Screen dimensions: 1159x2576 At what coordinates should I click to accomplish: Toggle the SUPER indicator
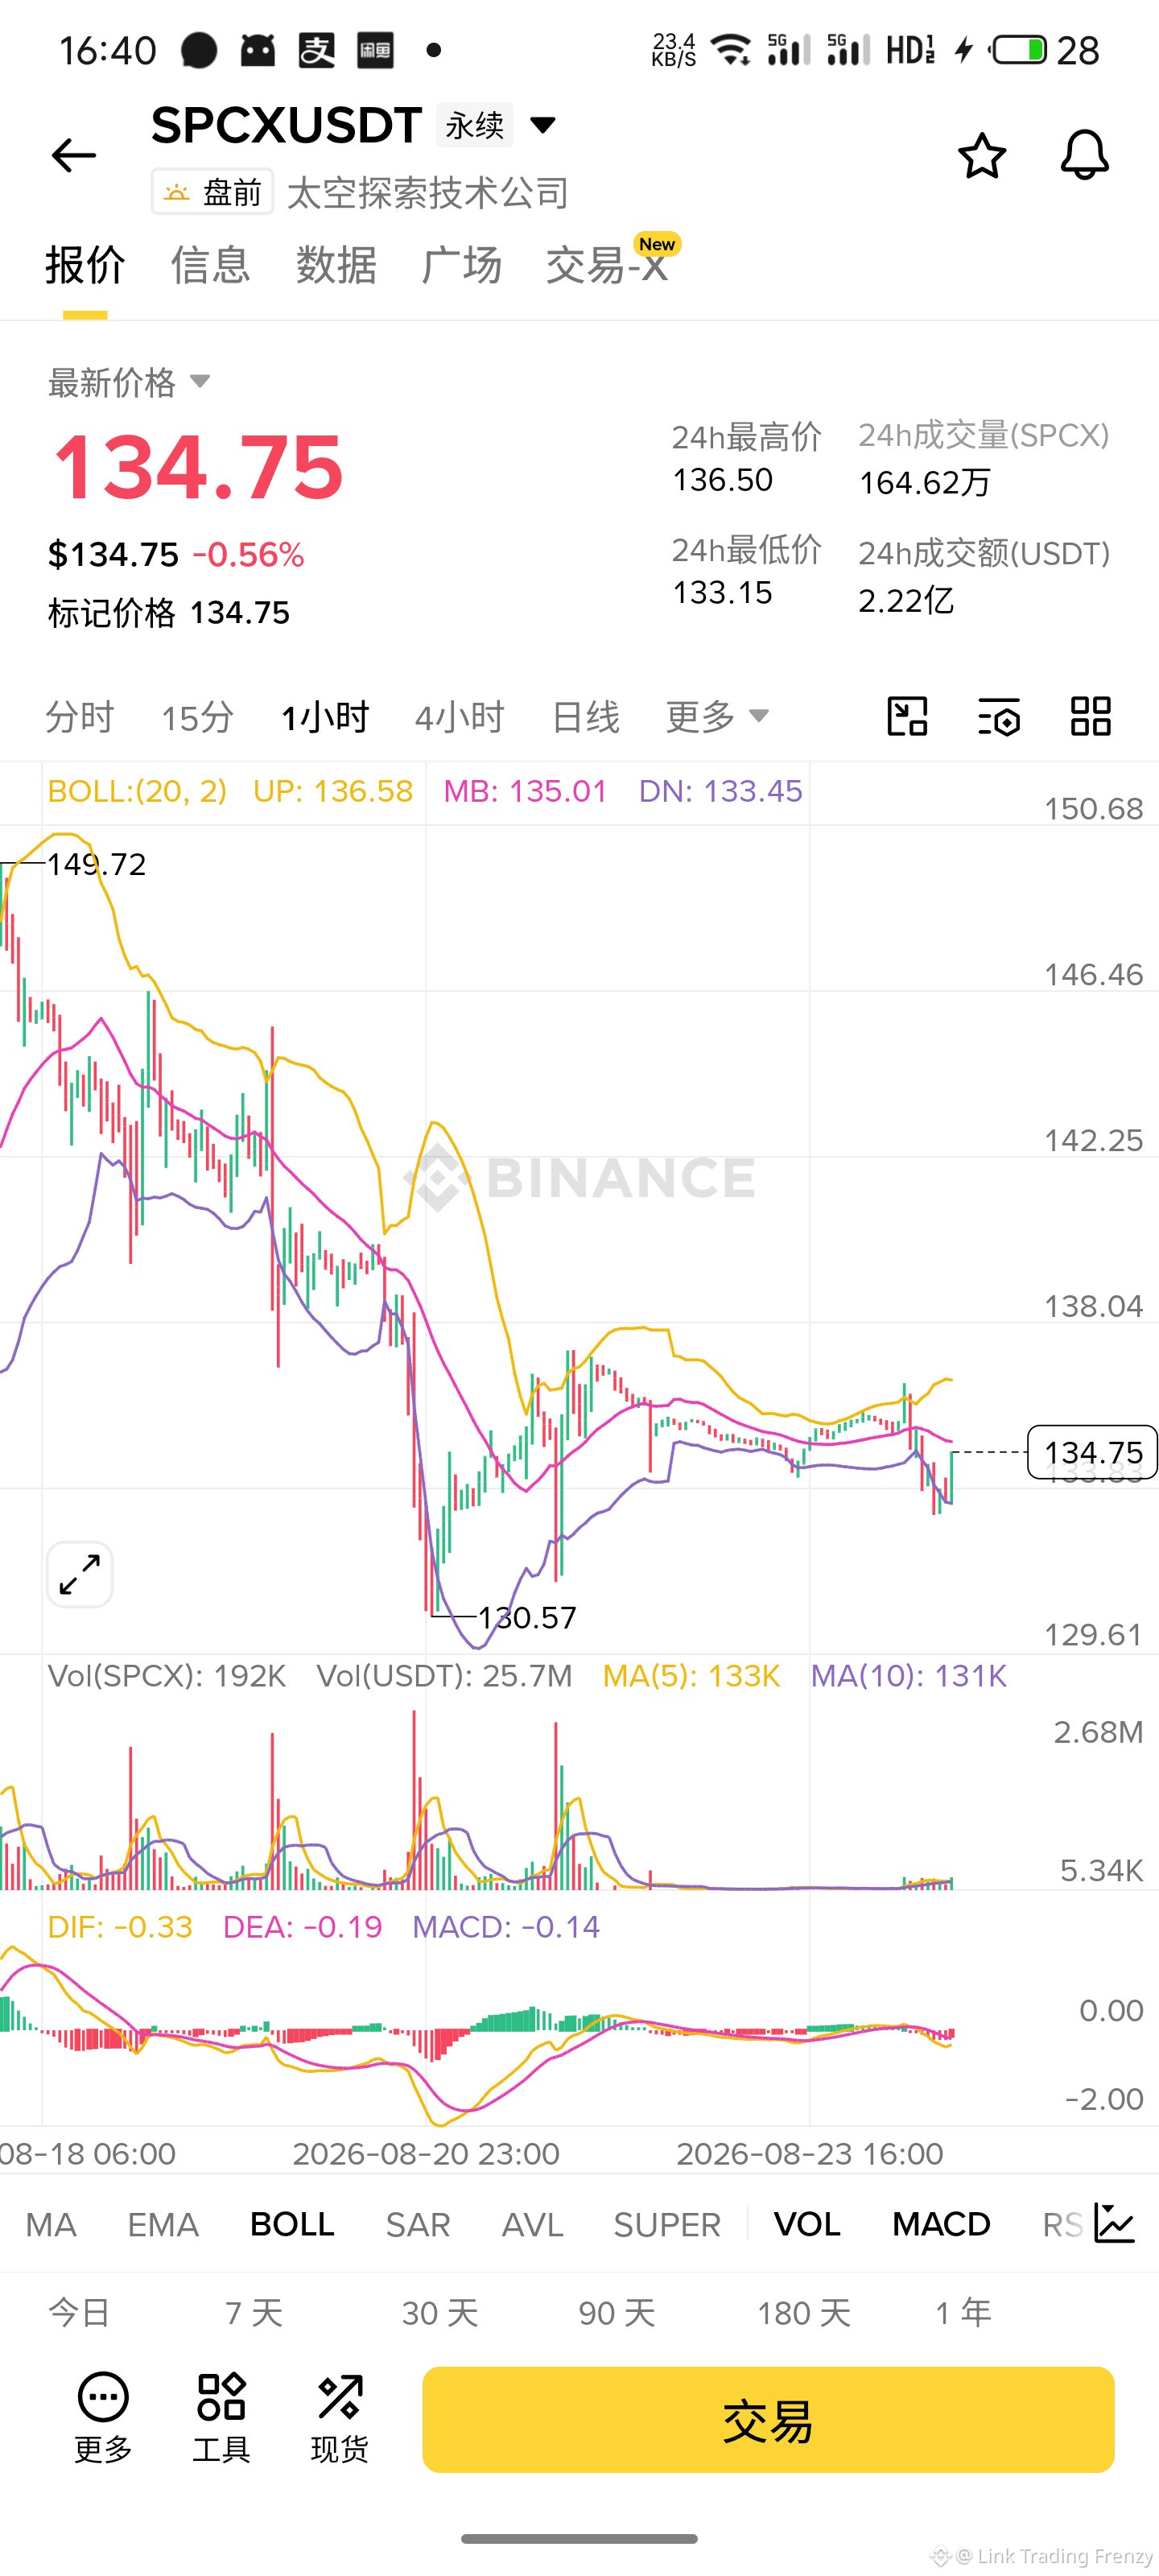[667, 2224]
